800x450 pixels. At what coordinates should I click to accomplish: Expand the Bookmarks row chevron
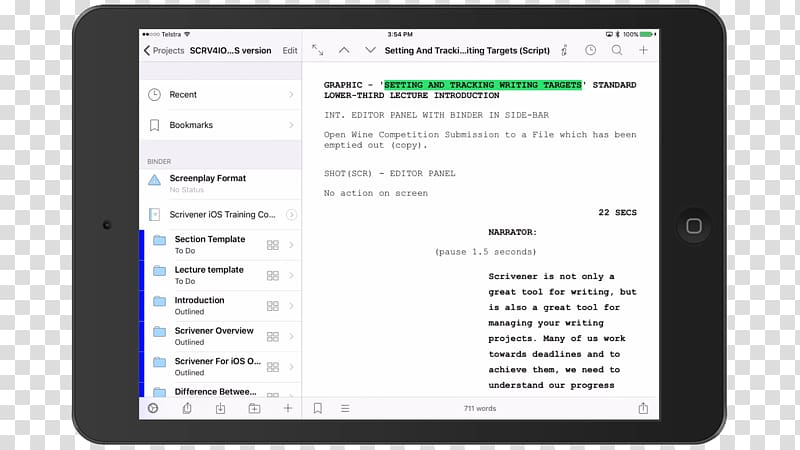[291, 126]
